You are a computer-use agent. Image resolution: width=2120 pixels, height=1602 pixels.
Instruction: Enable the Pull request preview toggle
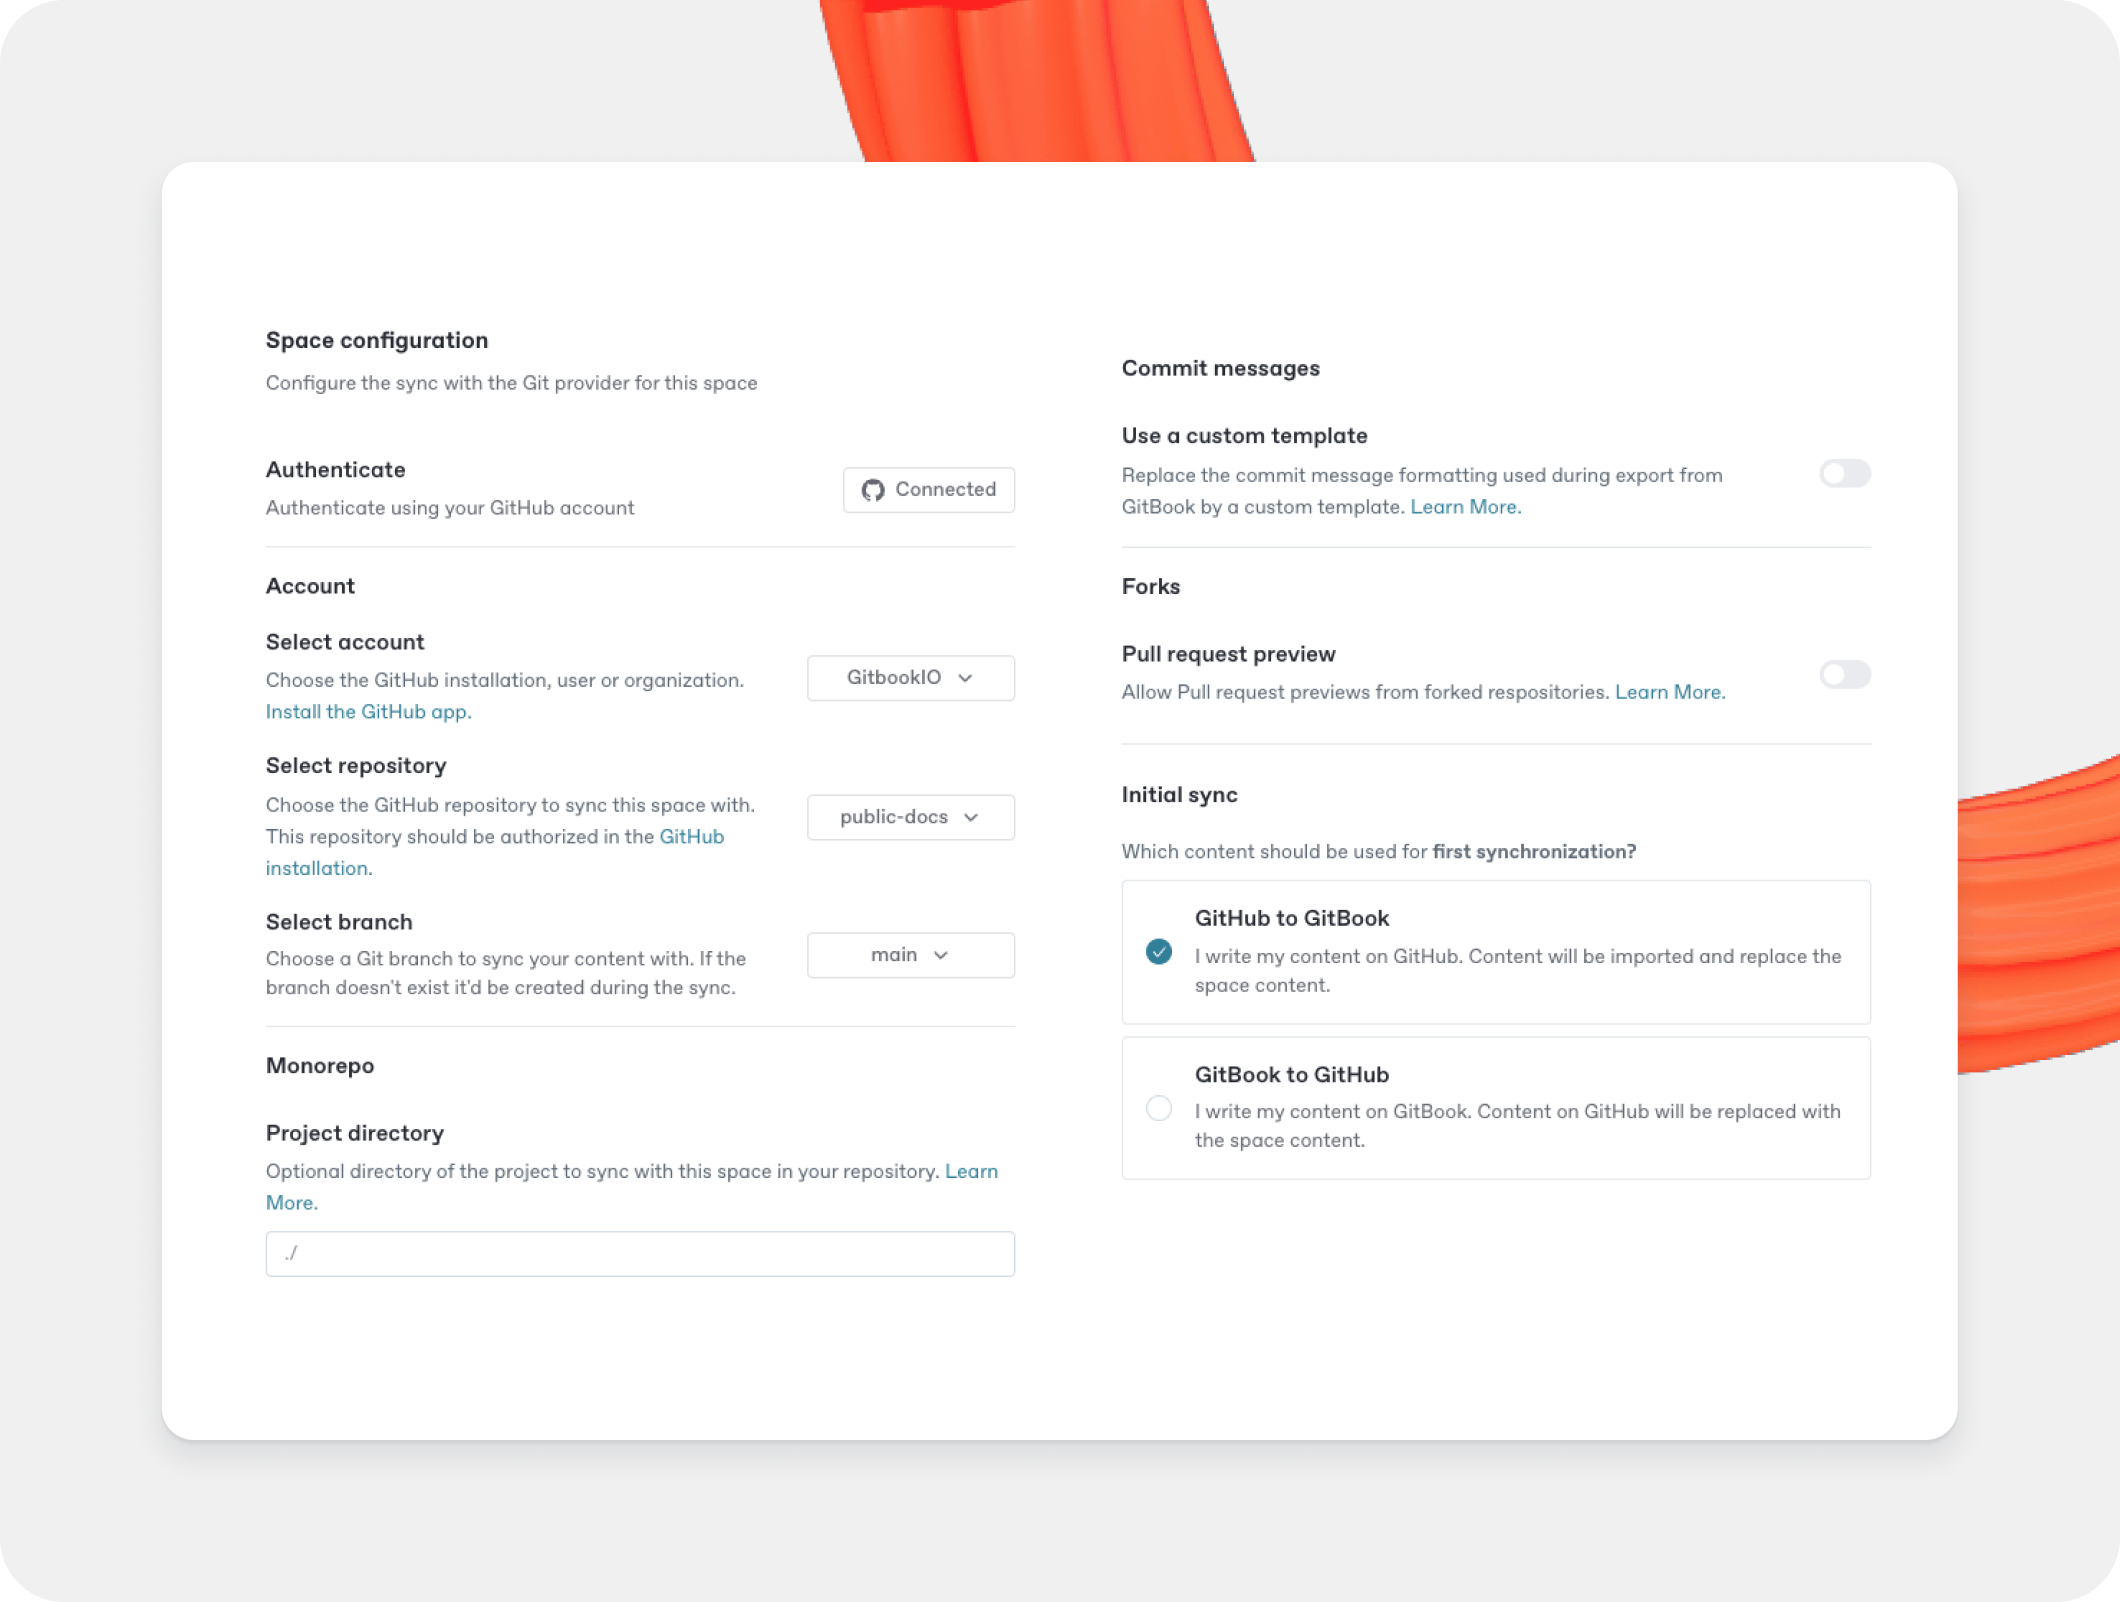click(1845, 674)
